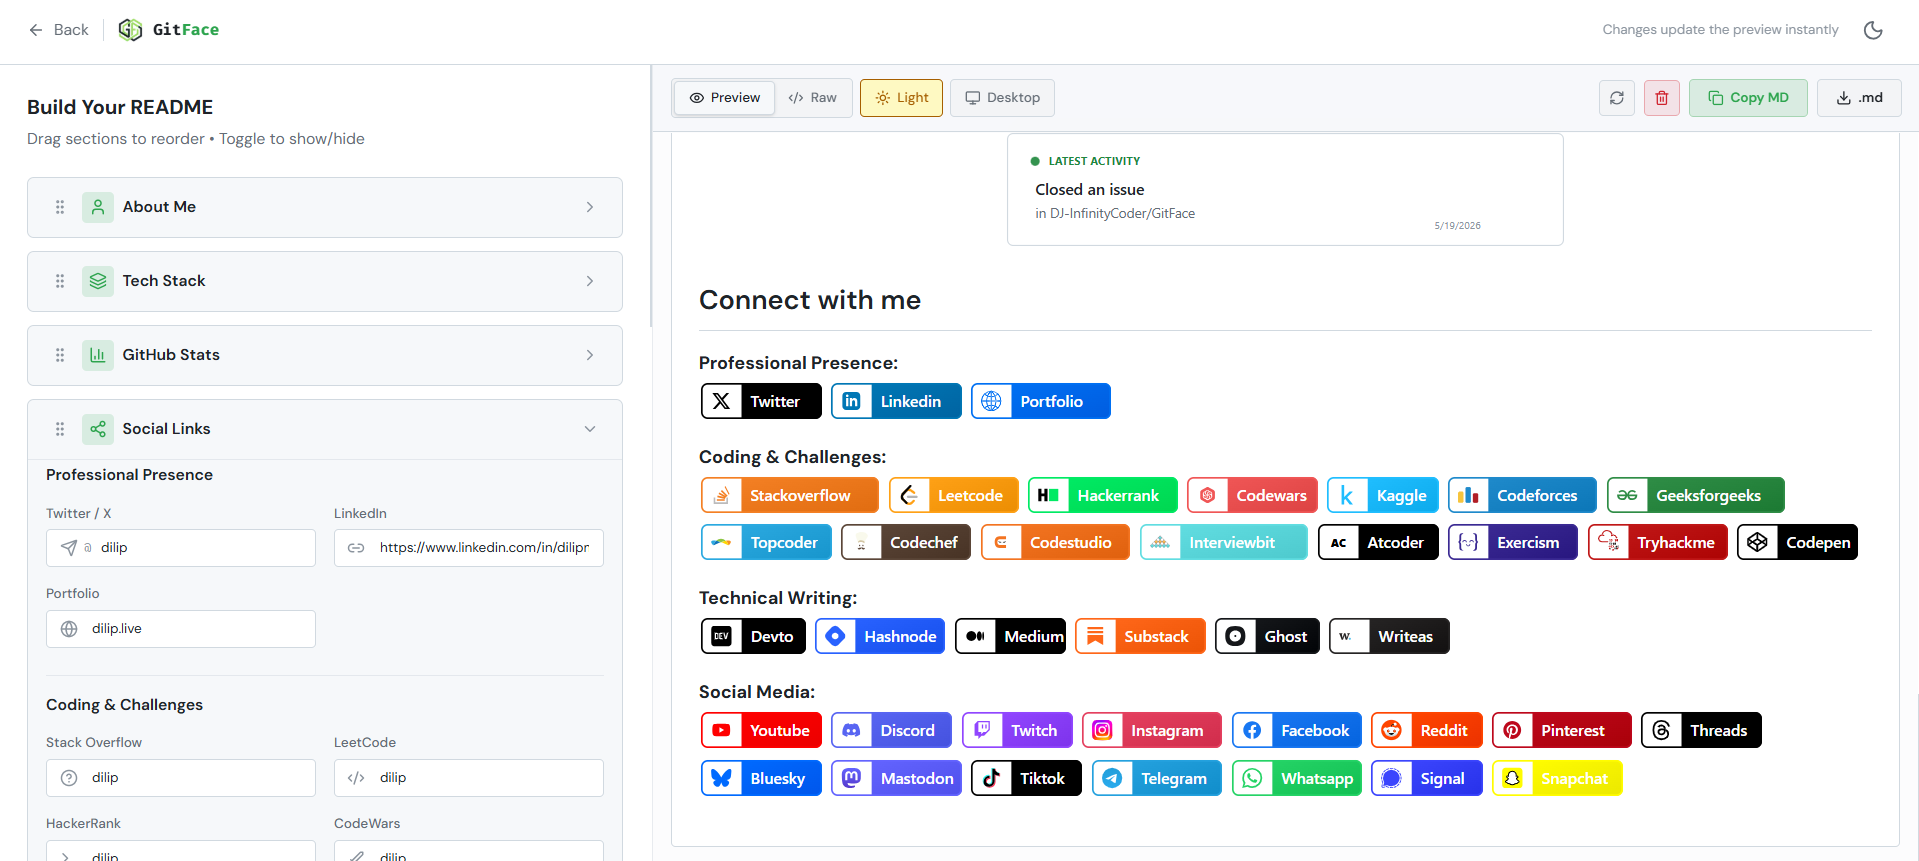Open the Bluesky badge
1919x861 pixels.
[761, 778]
